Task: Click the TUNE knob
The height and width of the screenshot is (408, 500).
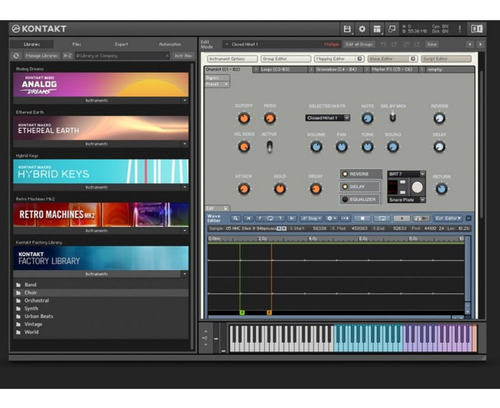Action: tap(367, 147)
